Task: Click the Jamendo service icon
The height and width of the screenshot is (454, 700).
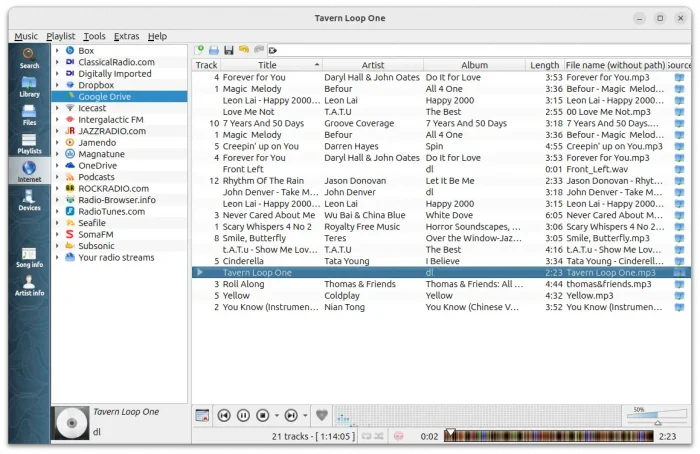Action: coord(70,142)
